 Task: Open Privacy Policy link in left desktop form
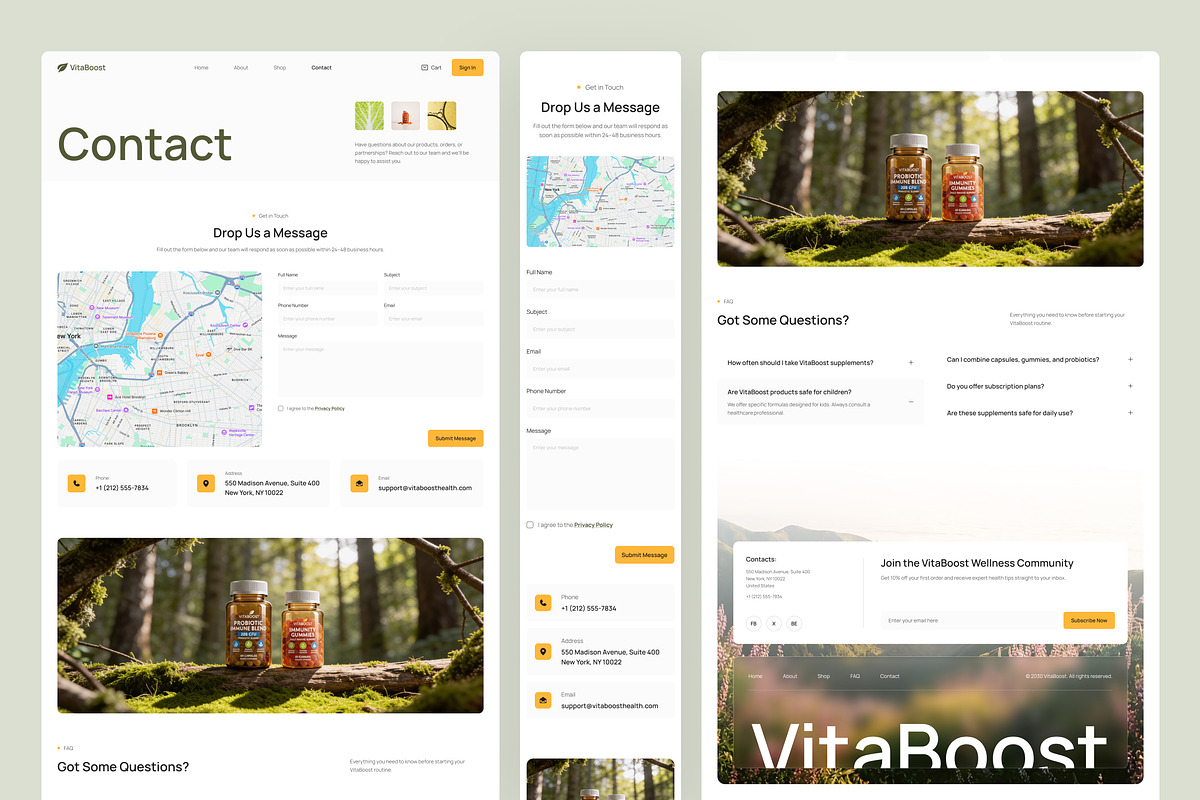point(330,408)
